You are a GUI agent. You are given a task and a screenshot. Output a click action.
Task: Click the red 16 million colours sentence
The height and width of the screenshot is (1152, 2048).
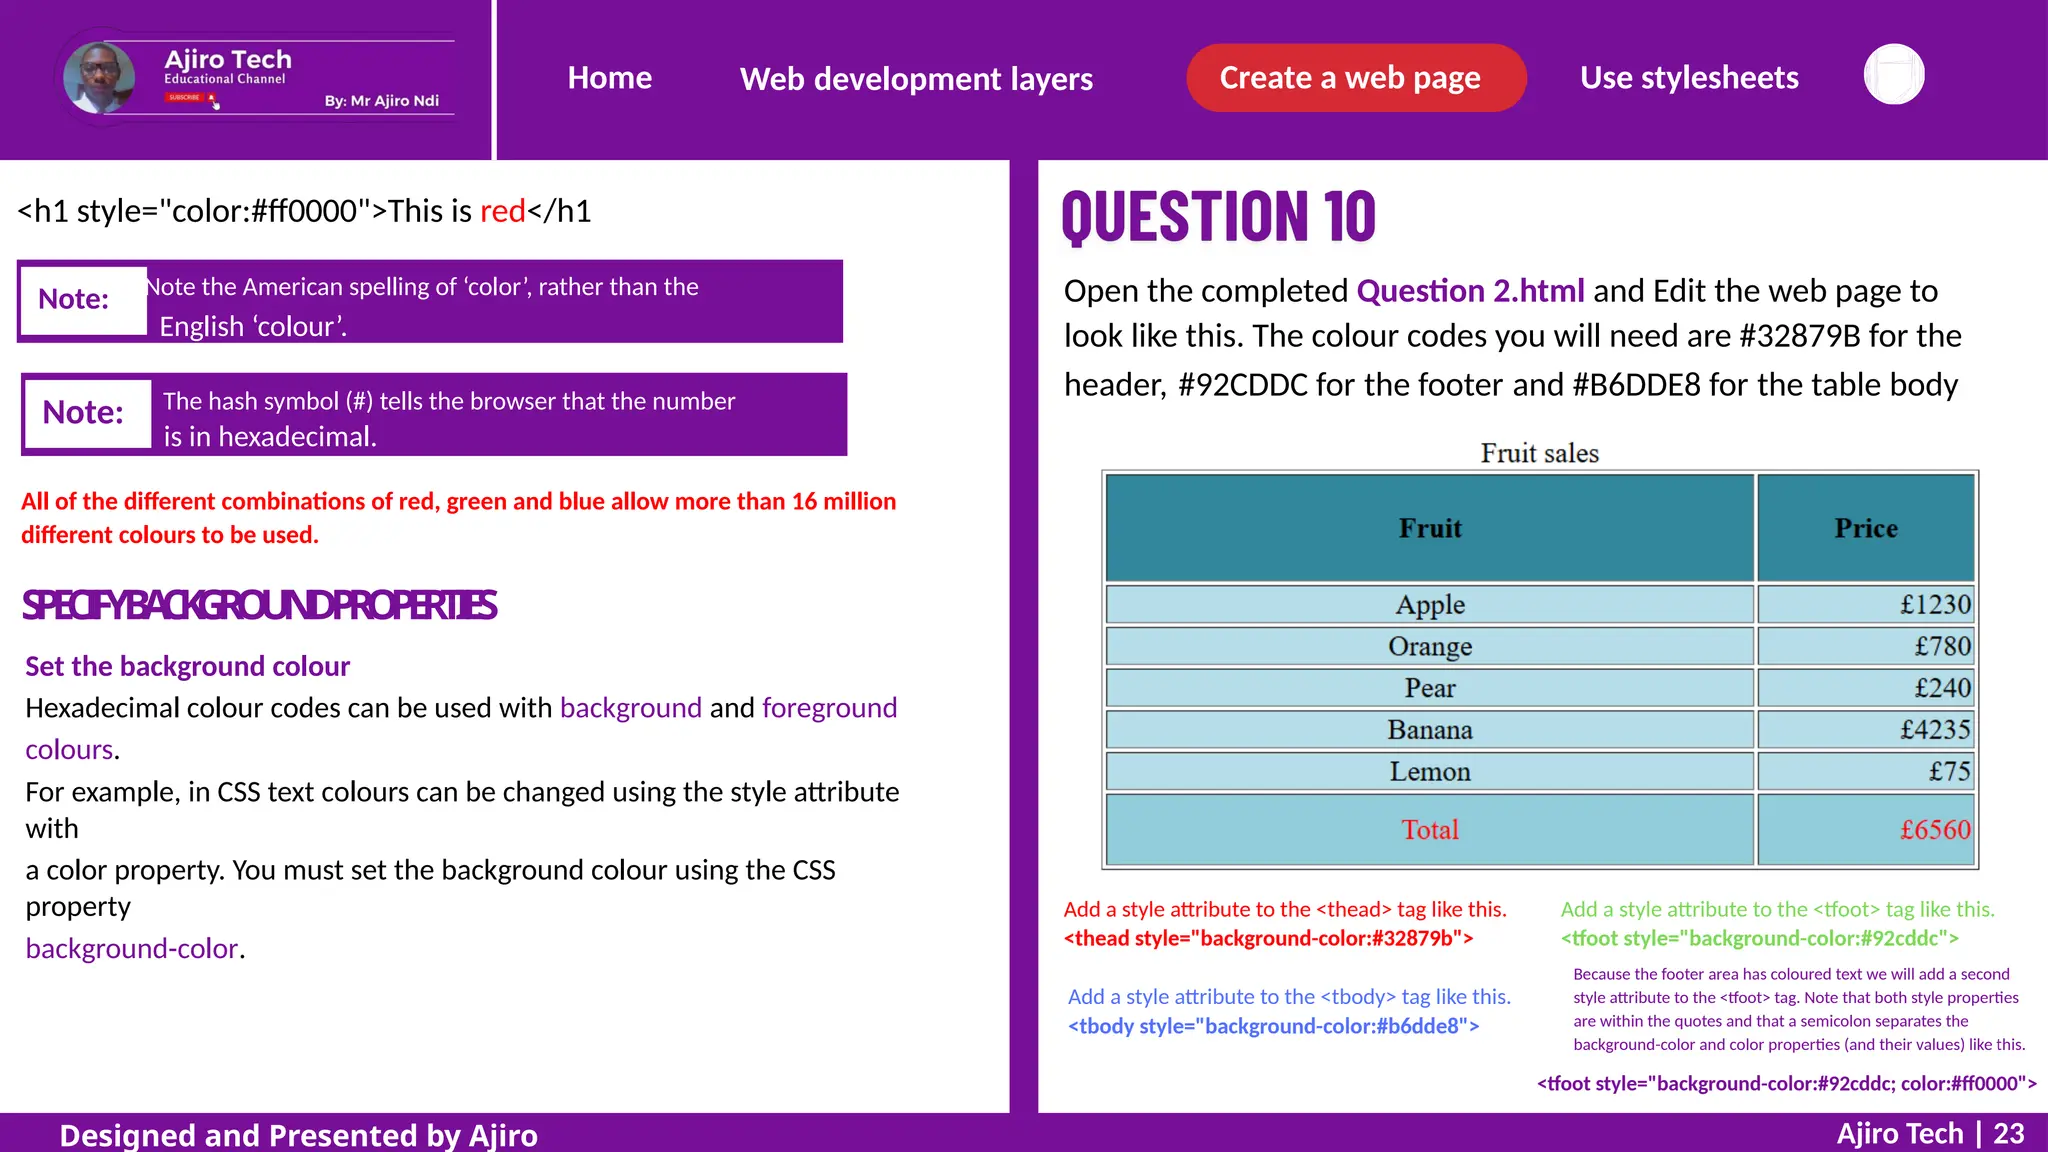point(459,518)
